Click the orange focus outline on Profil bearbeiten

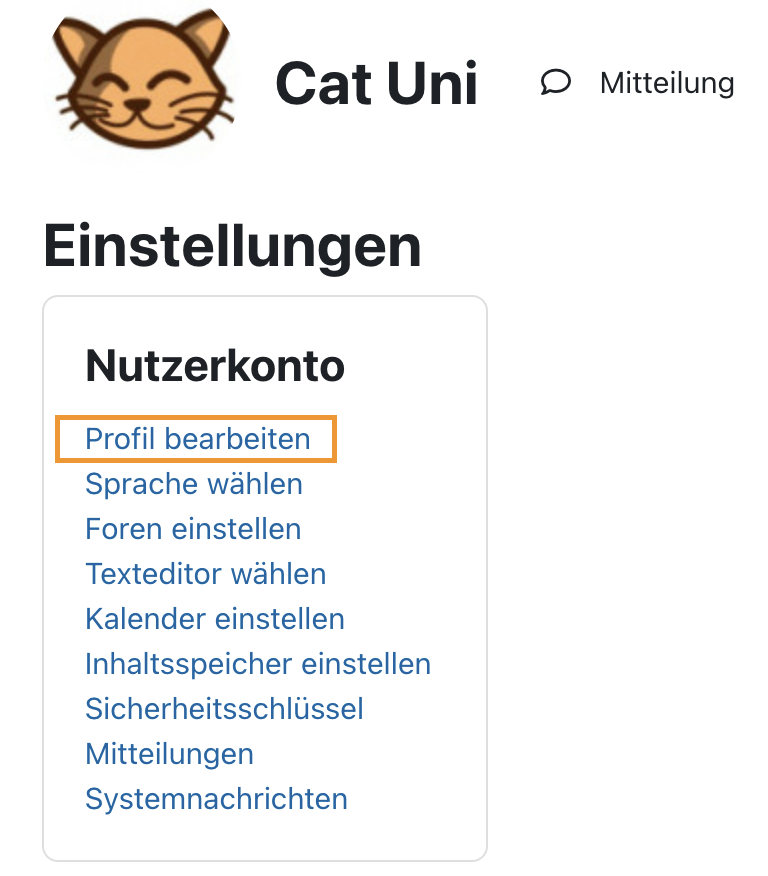pyautogui.click(x=195, y=417)
